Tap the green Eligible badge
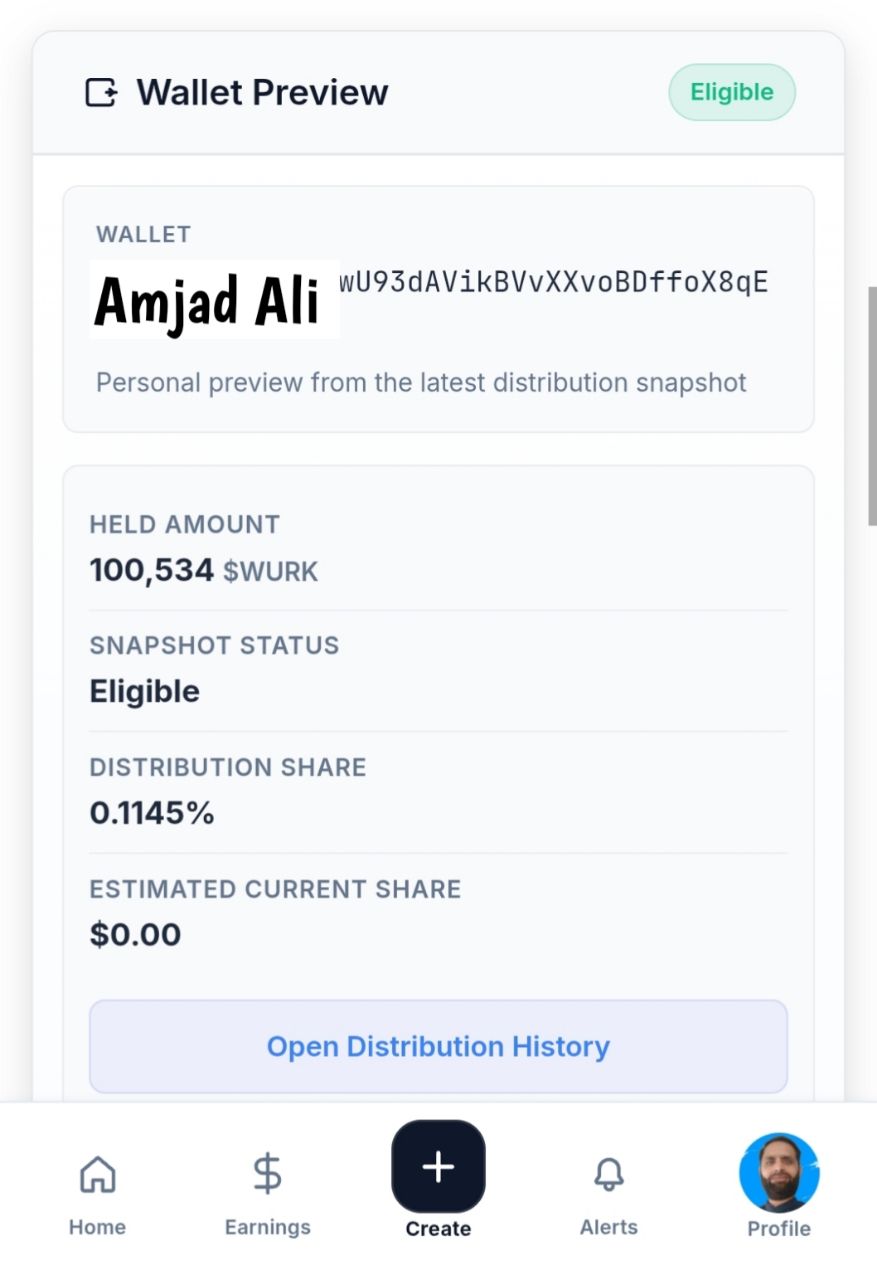The image size is (877, 1280). click(732, 92)
